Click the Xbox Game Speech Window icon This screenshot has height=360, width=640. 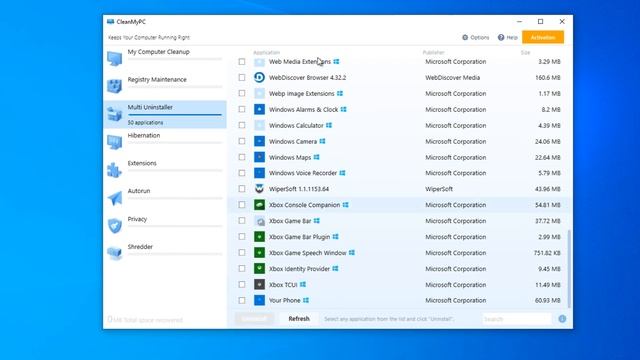coord(259,253)
